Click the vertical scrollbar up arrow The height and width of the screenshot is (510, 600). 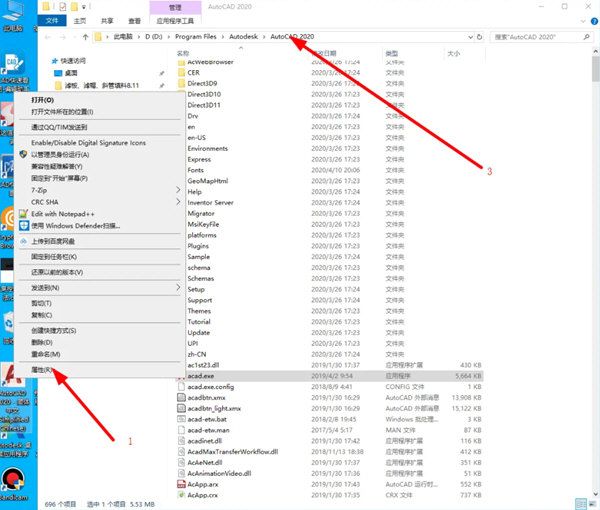point(596,51)
